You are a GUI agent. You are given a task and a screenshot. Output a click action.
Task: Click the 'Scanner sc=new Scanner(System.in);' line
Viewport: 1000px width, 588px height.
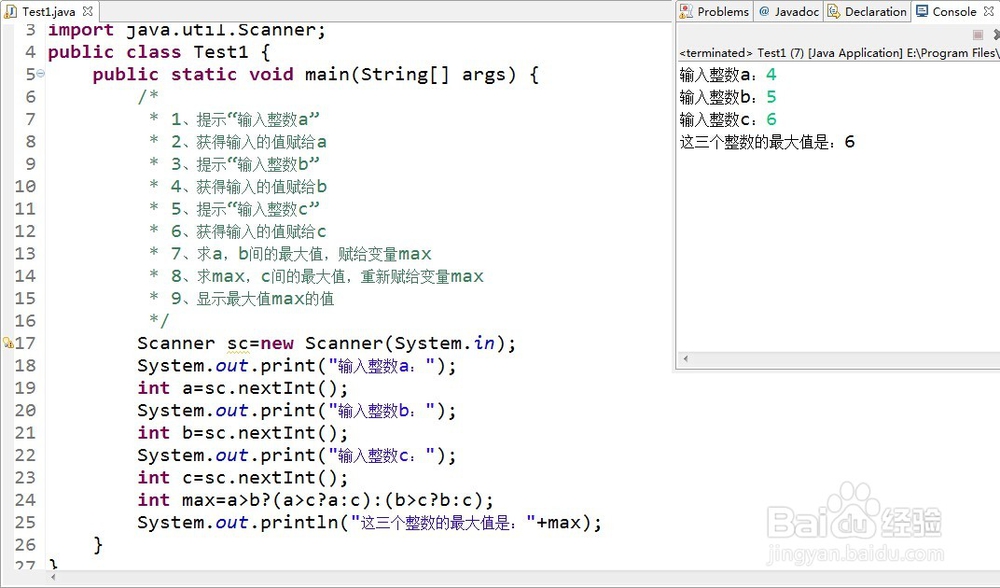pyautogui.click(x=327, y=343)
